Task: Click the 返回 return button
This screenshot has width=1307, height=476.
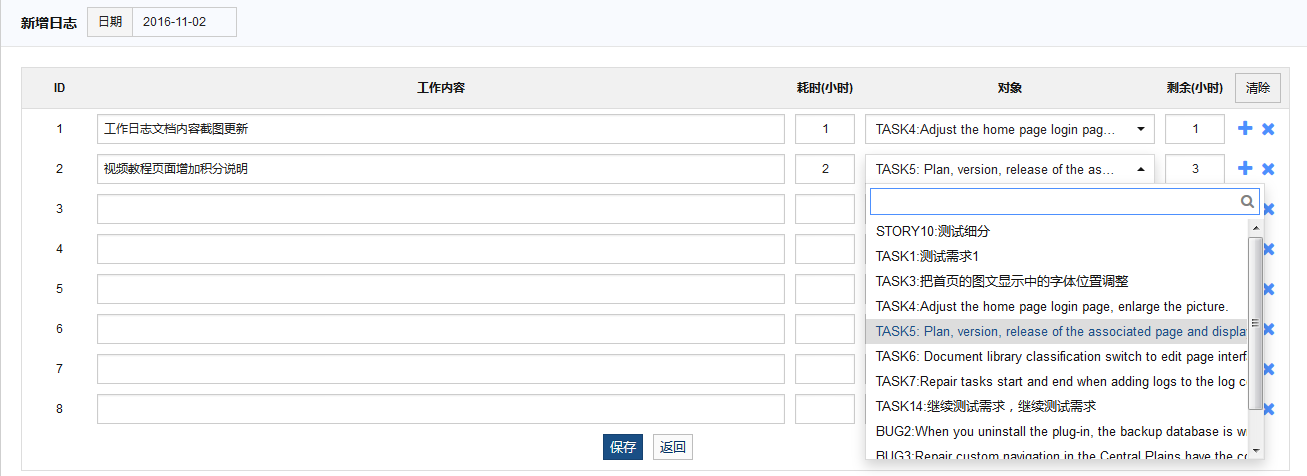Action: (673, 447)
